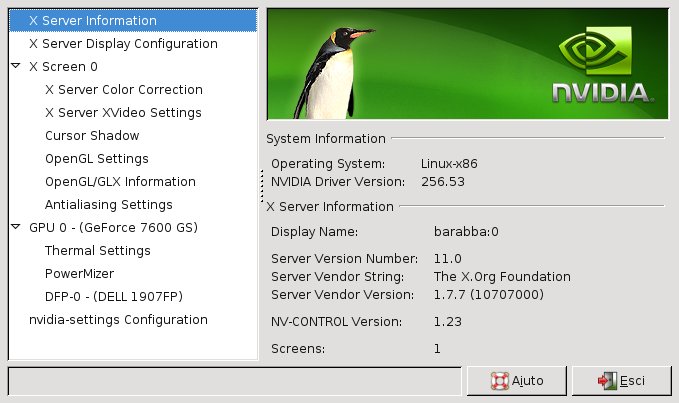Click the Linux-x86 operating system value

(449, 164)
